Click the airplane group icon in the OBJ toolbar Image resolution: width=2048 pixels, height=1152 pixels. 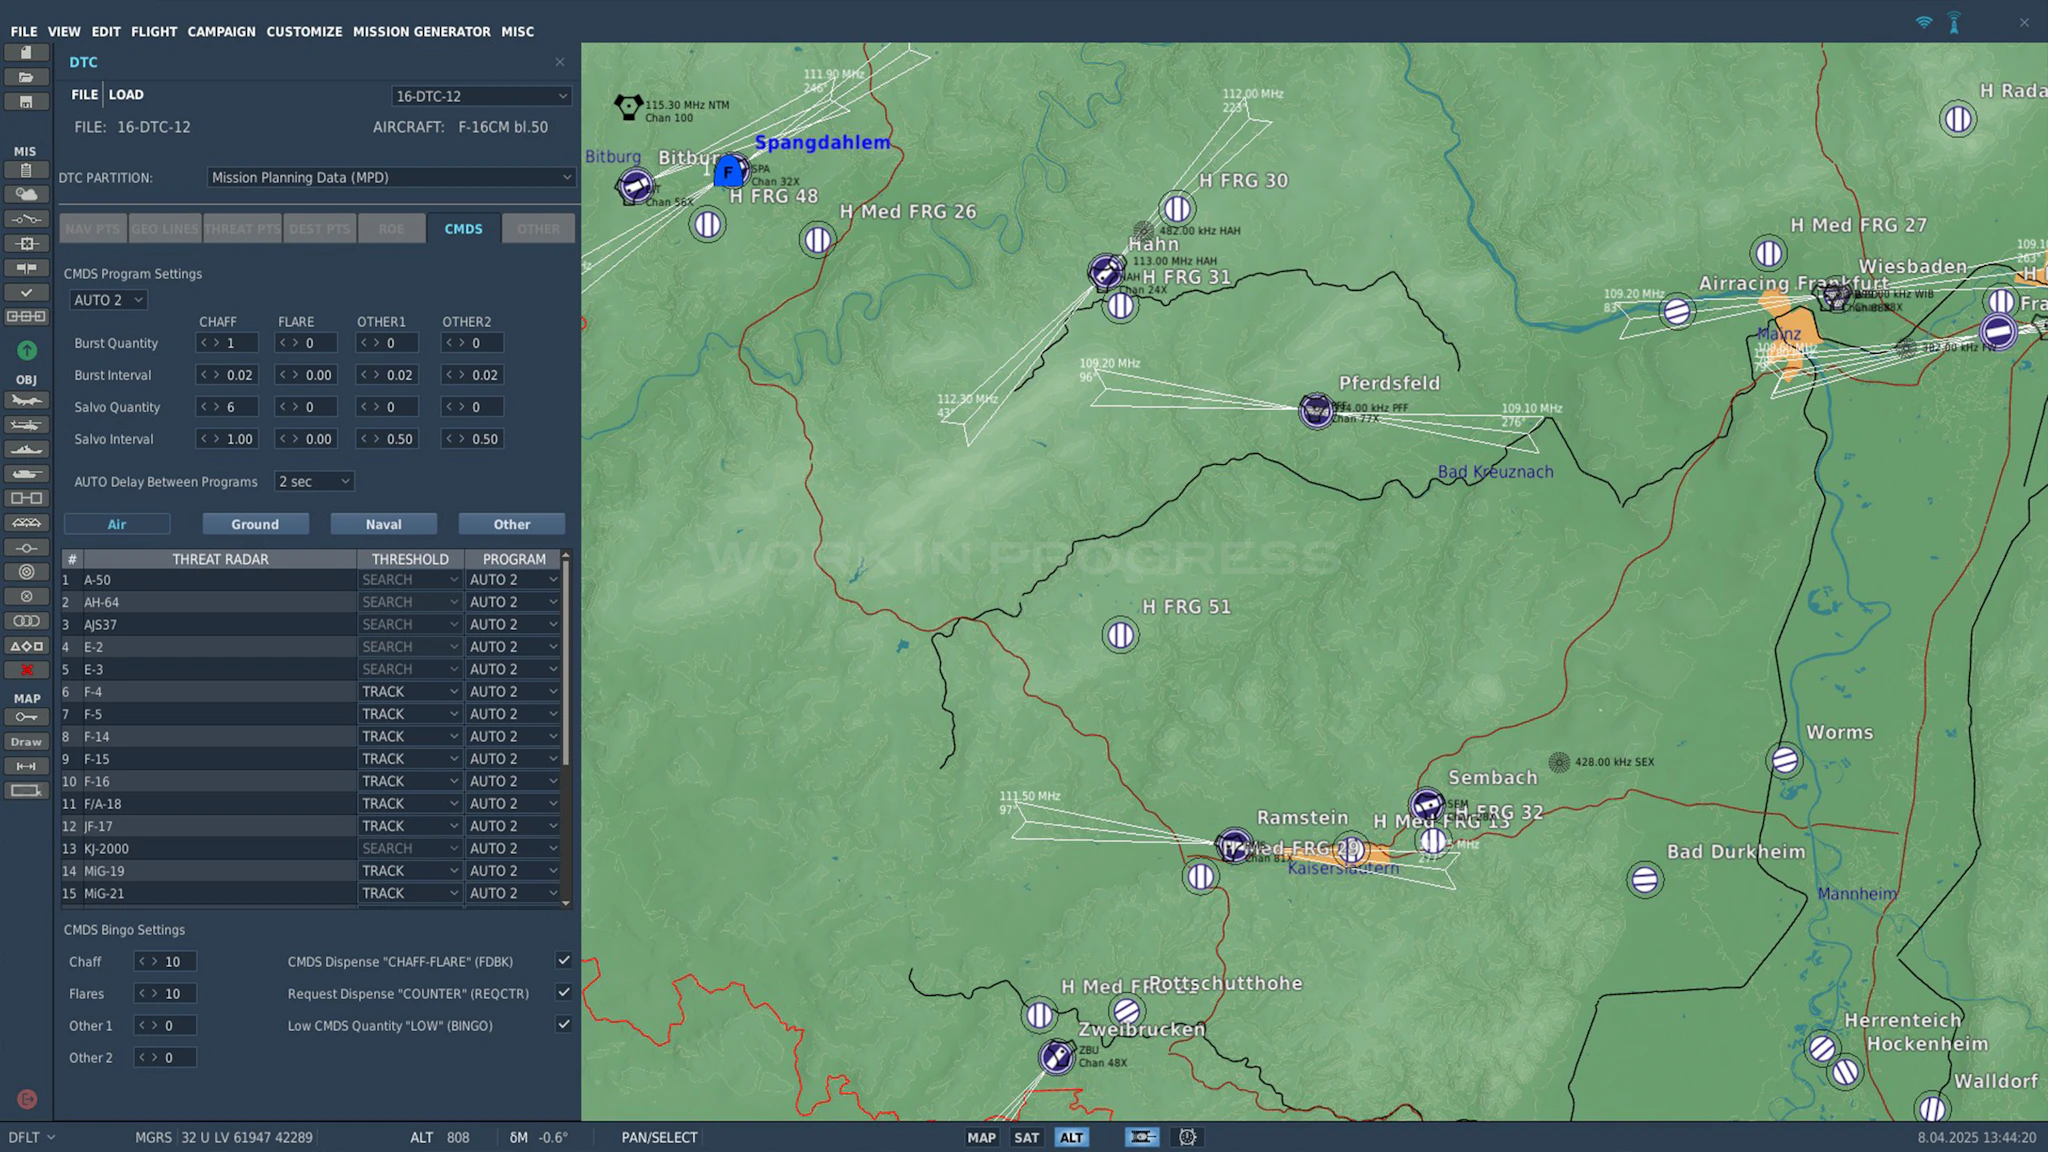tap(26, 401)
